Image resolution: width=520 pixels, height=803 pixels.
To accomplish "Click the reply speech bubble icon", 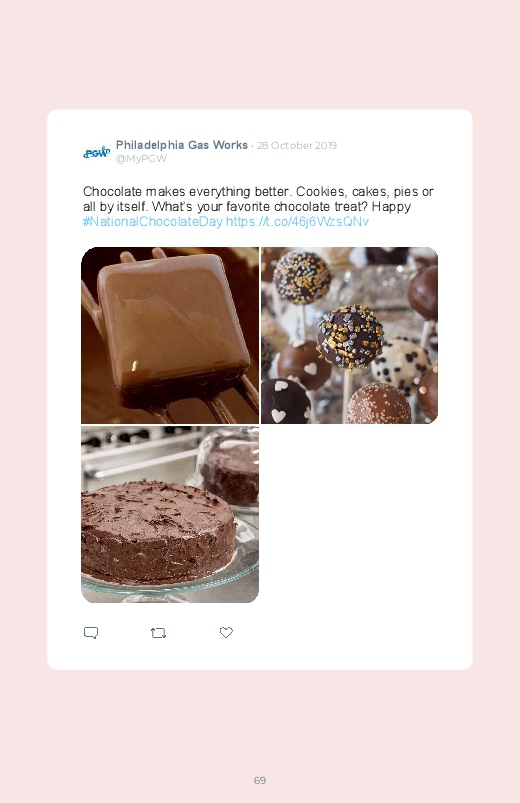I will 91,633.
